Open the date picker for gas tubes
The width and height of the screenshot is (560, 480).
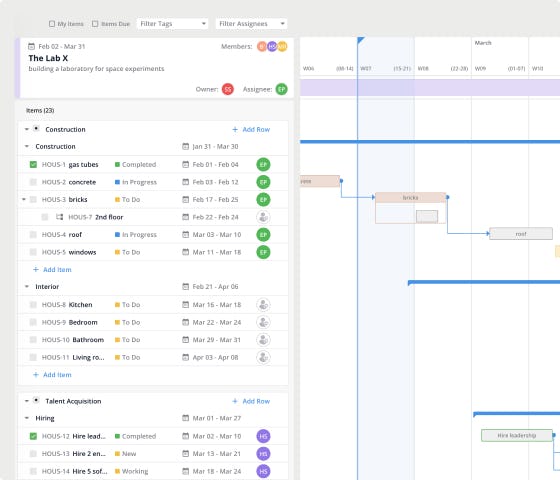(185, 165)
